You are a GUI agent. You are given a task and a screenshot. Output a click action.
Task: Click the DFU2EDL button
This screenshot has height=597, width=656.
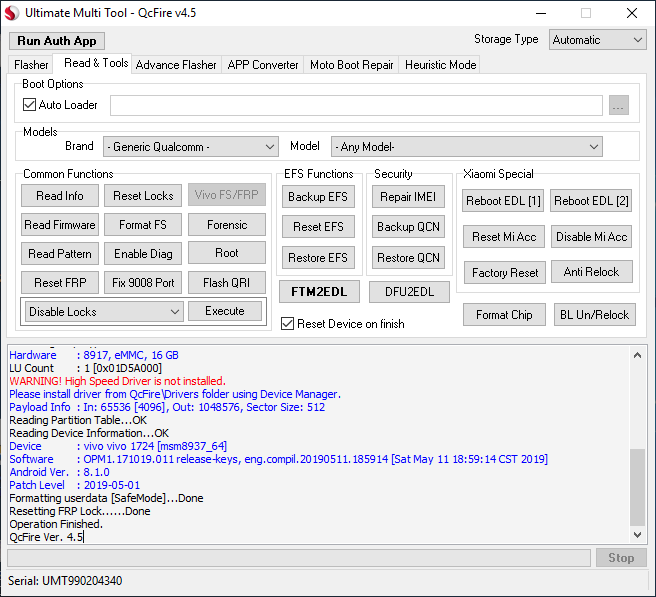(x=409, y=292)
